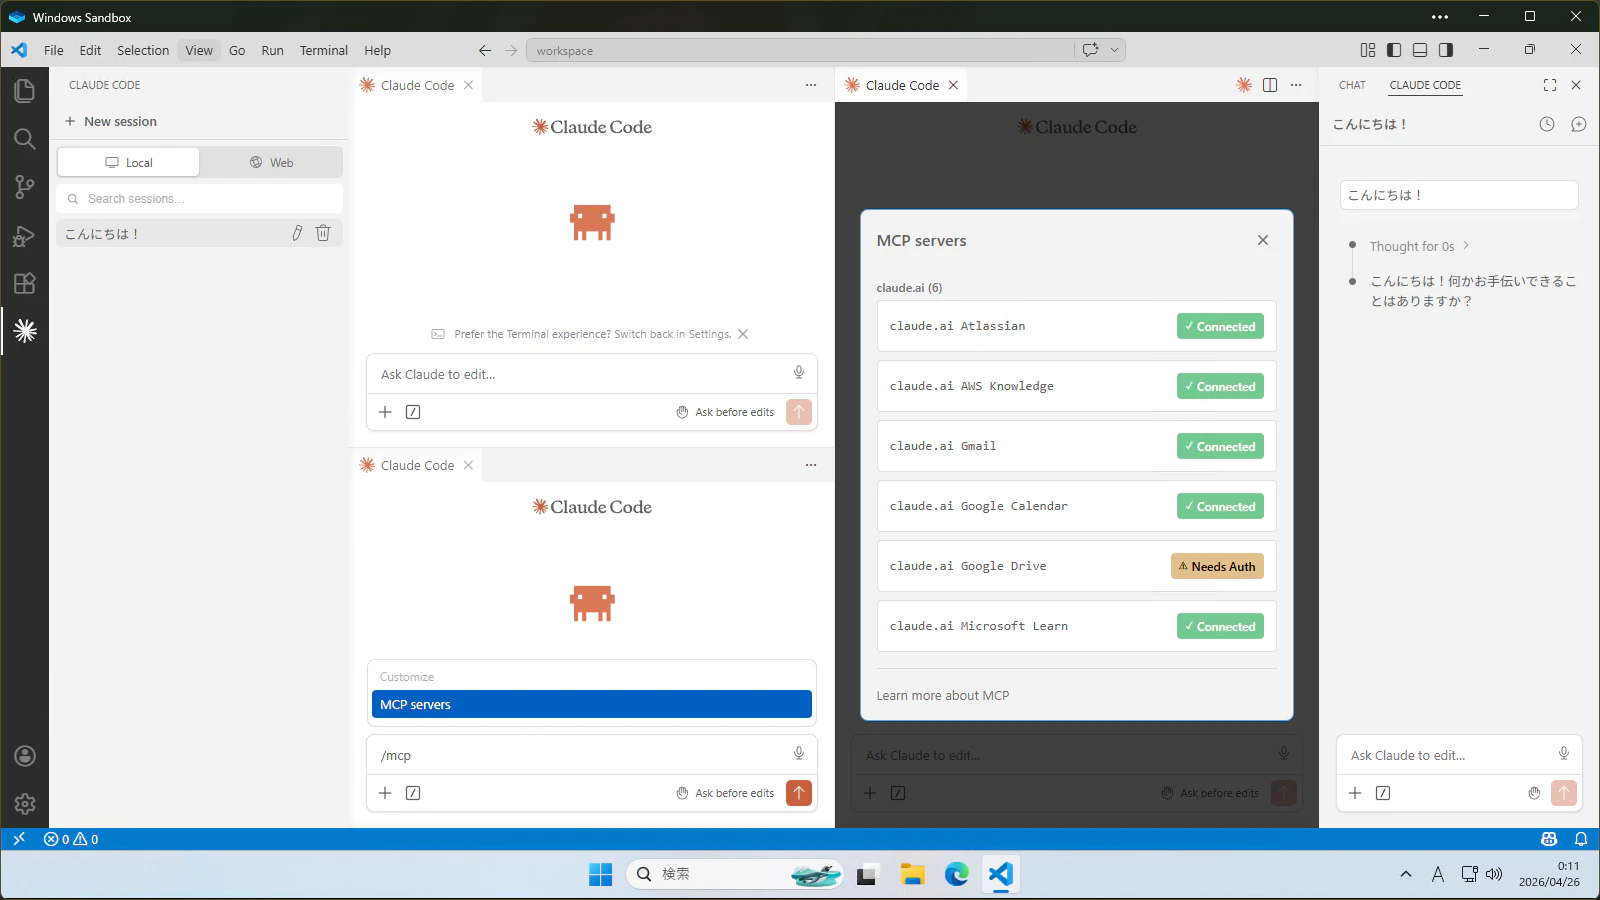Open the Search view in activity bar
The image size is (1600, 900).
[24, 139]
